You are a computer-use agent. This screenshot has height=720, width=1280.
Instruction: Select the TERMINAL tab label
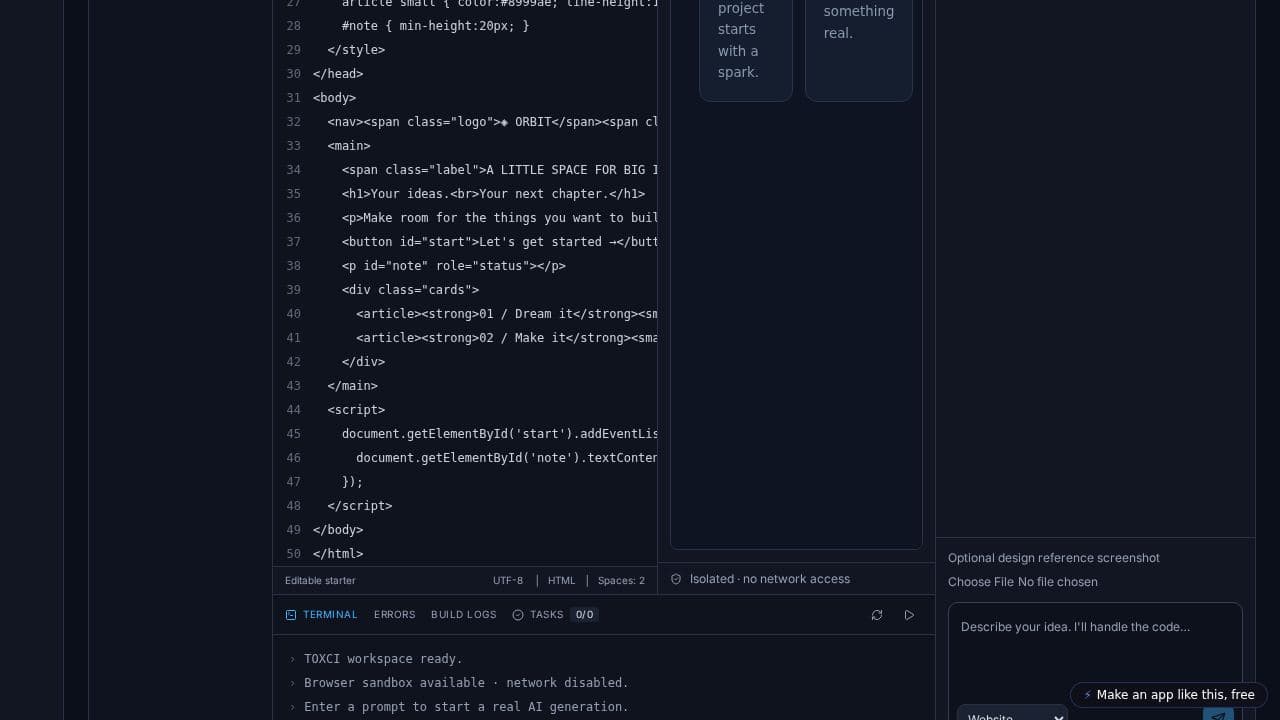tap(330, 615)
